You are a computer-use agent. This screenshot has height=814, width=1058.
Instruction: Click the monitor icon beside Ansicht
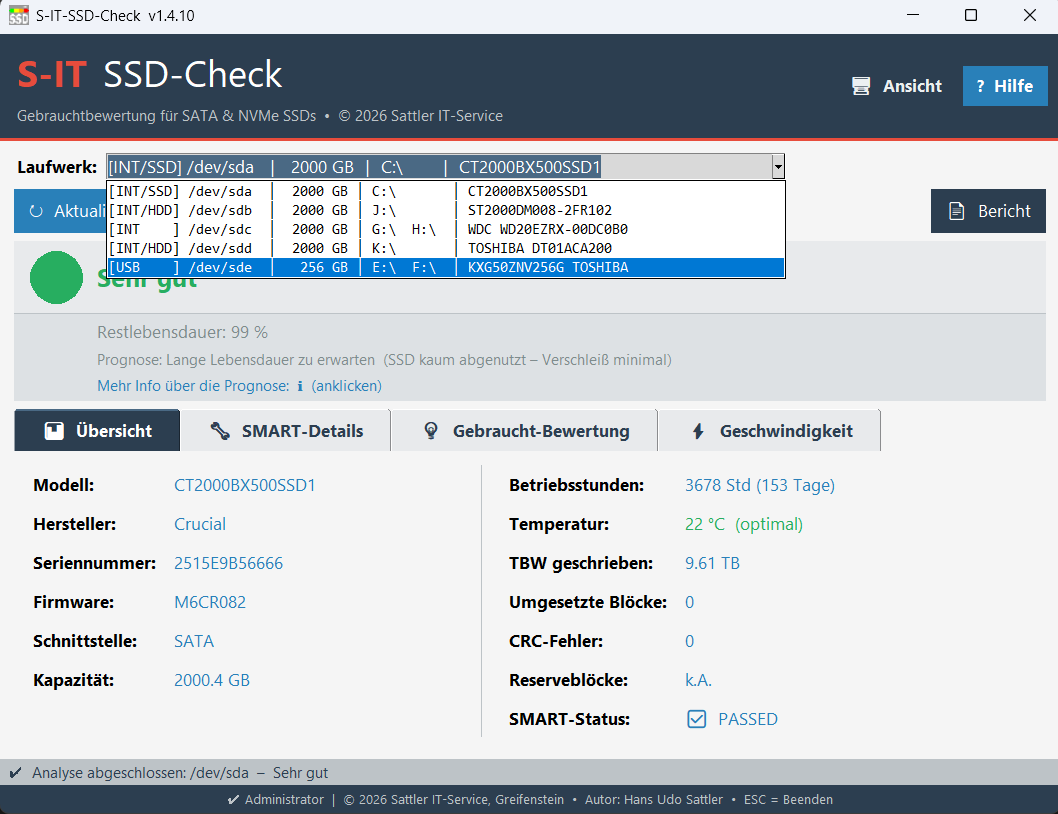861,86
